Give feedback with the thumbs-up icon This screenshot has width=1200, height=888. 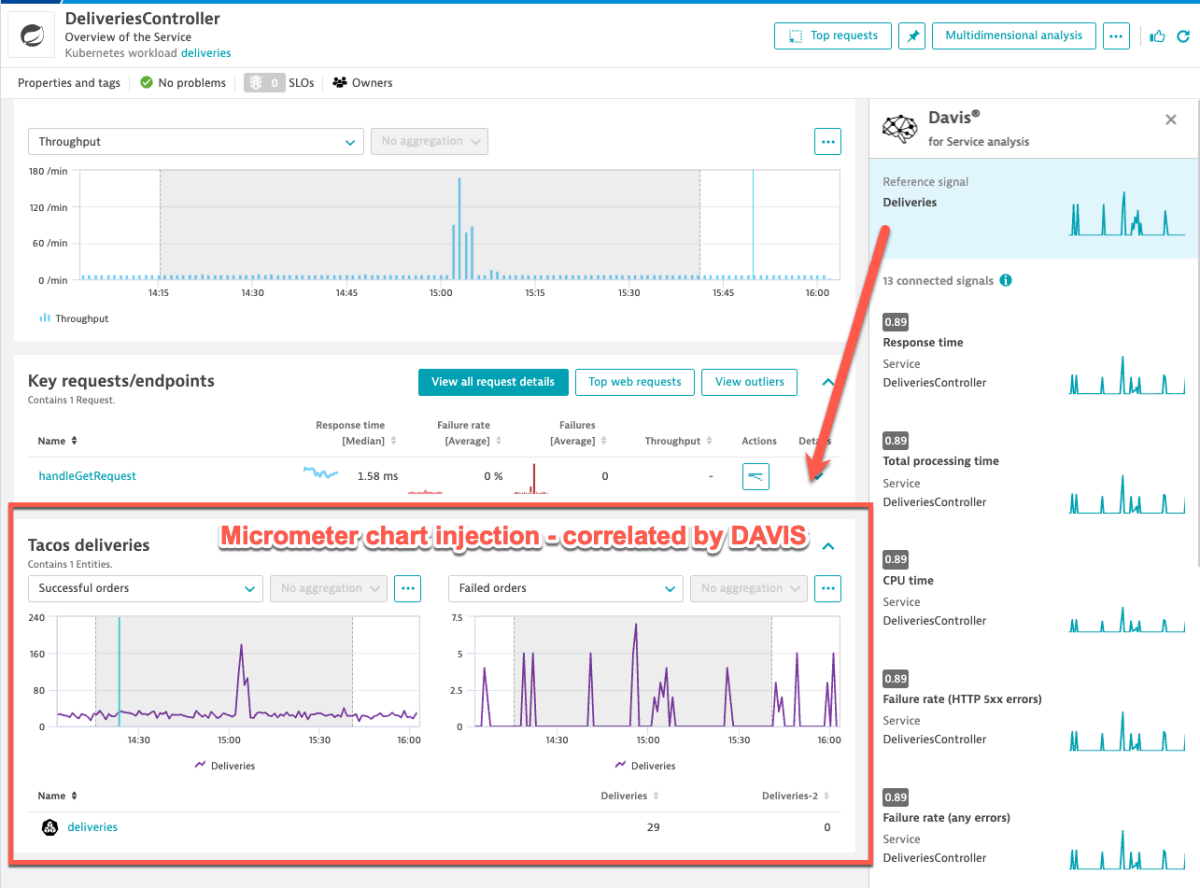[x=1157, y=35]
